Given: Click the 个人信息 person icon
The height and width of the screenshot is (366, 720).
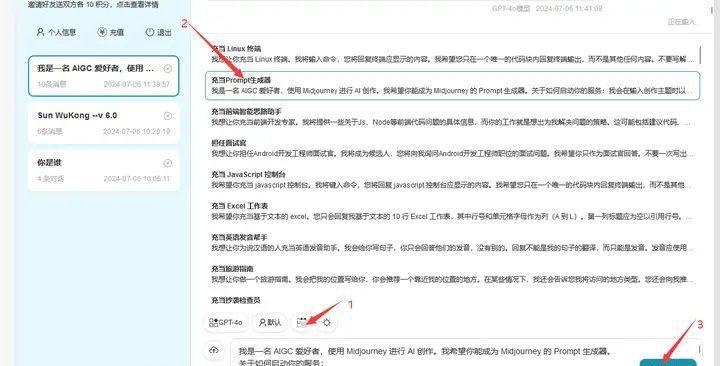Looking at the screenshot, I should click(x=40, y=33).
